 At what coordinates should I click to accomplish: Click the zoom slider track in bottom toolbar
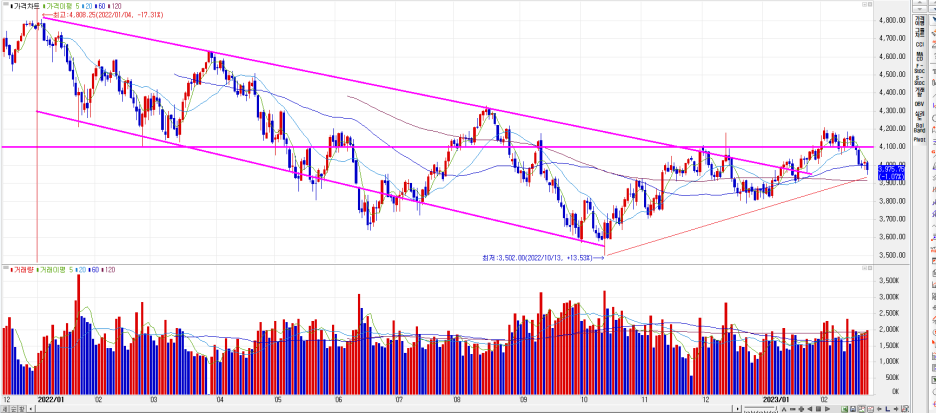[759, 409]
